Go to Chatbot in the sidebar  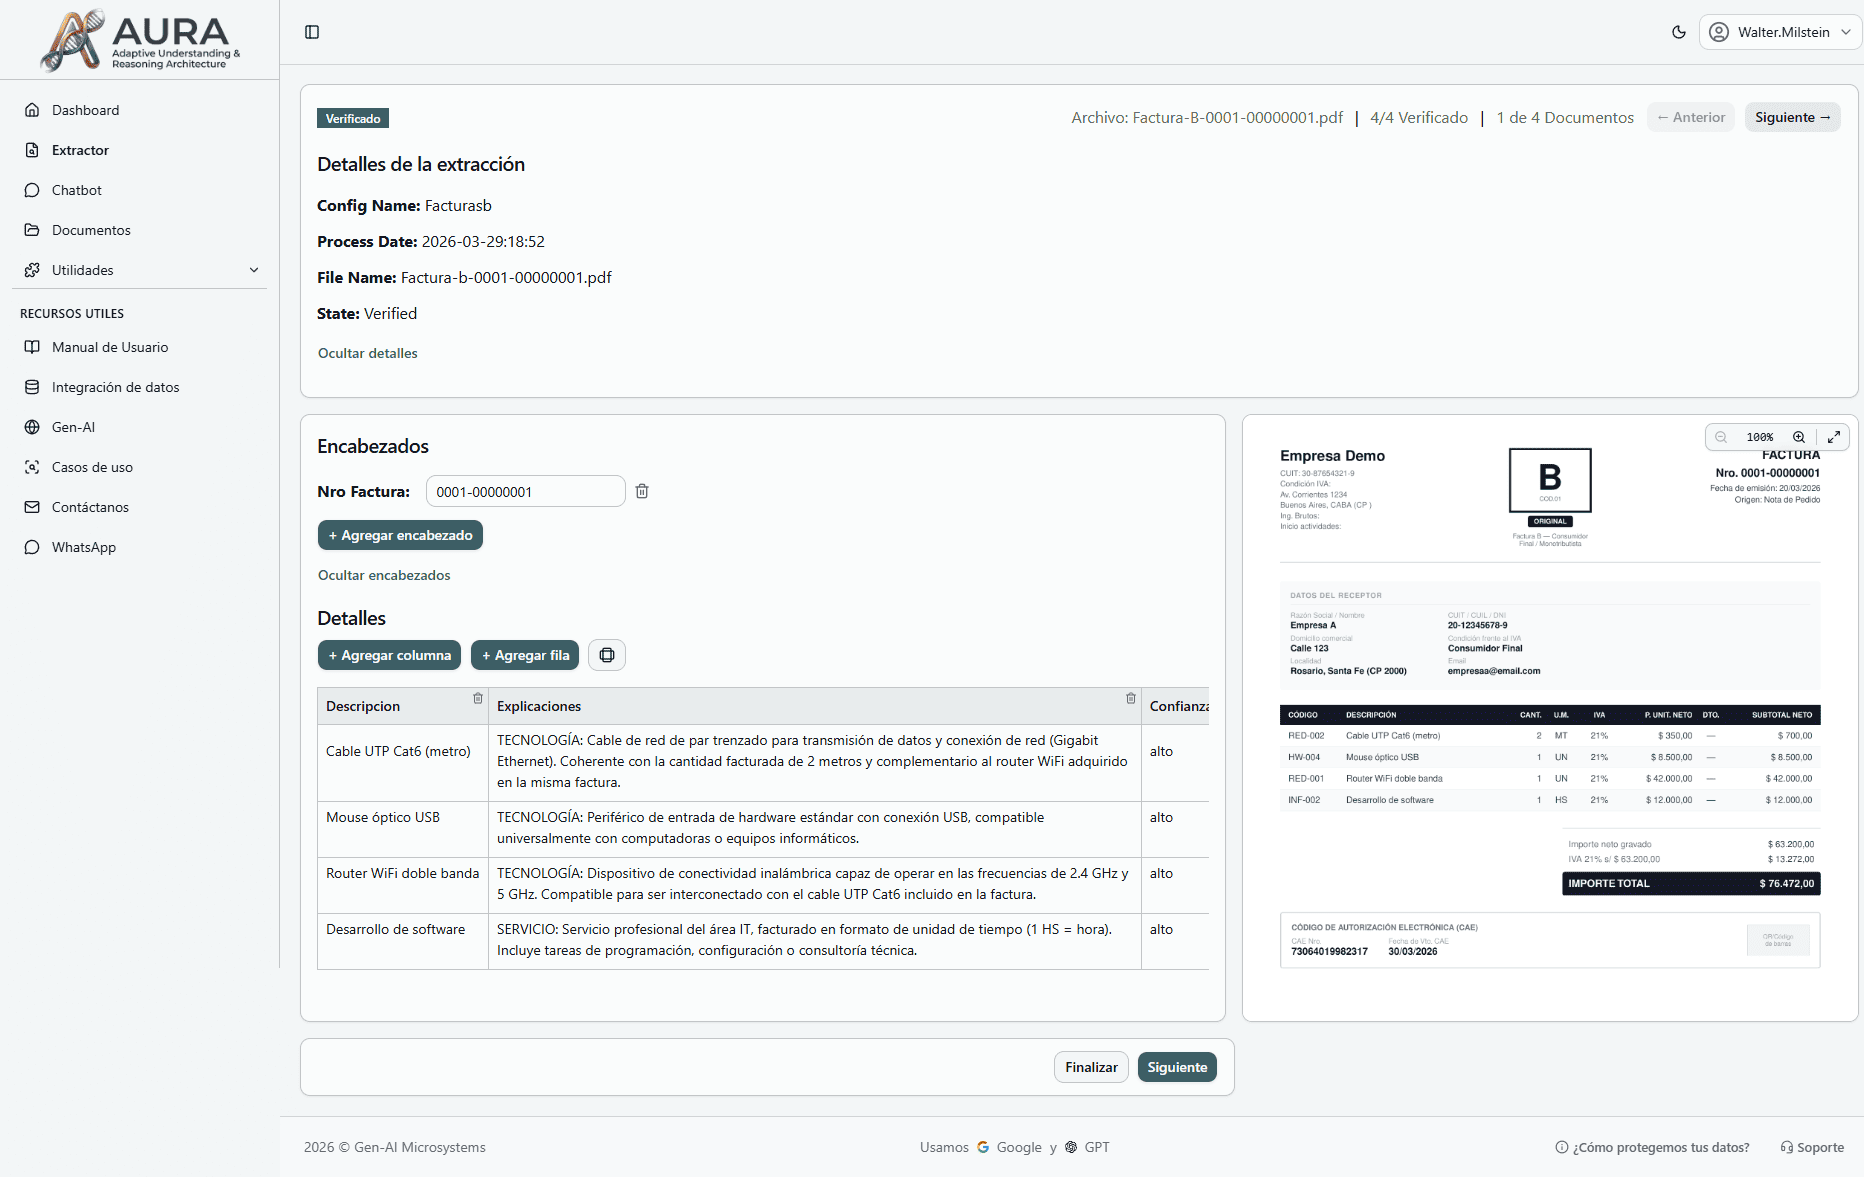click(77, 190)
